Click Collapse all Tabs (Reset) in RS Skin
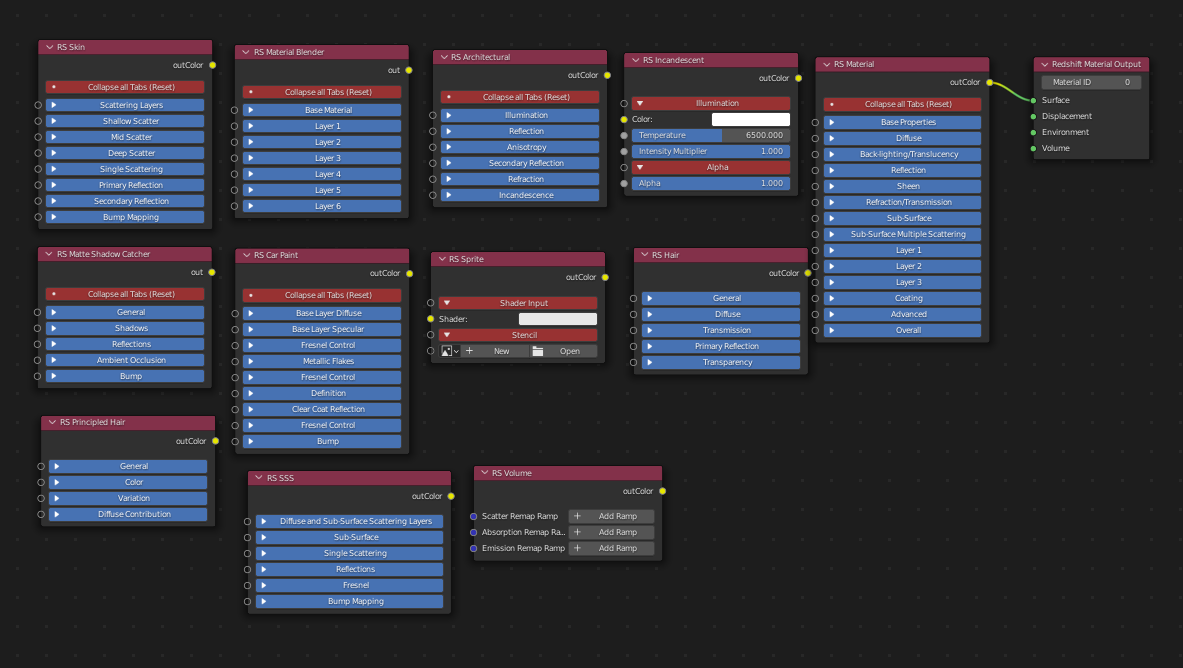This screenshot has height=668, width=1183. (x=125, y=88)
